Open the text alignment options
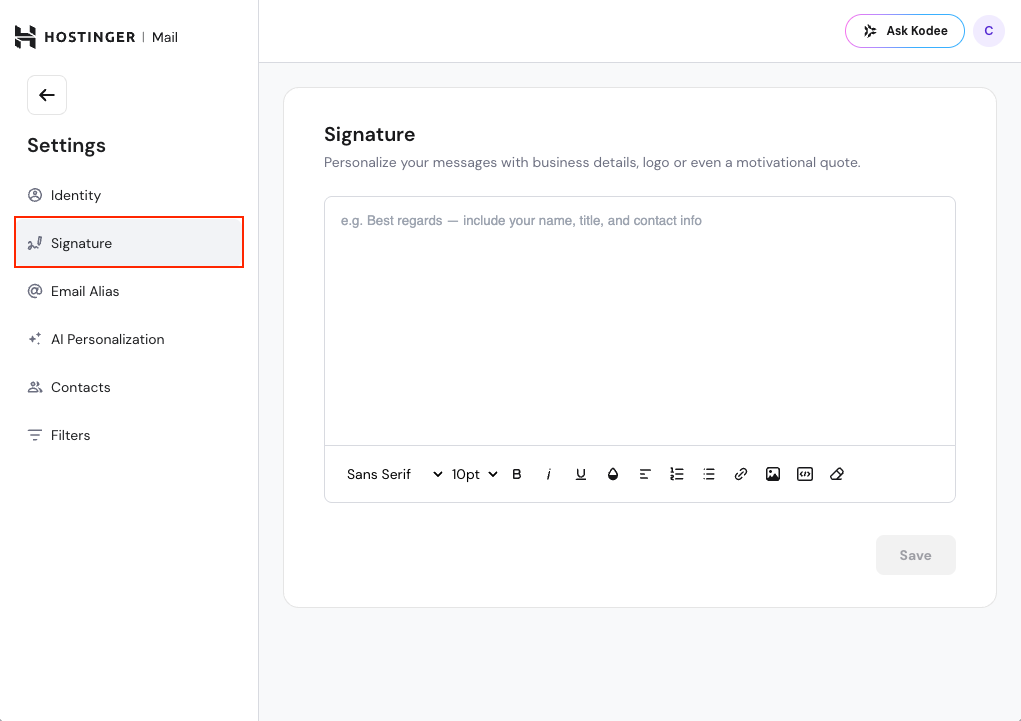 pyautogui.click(x=645, y=474)
